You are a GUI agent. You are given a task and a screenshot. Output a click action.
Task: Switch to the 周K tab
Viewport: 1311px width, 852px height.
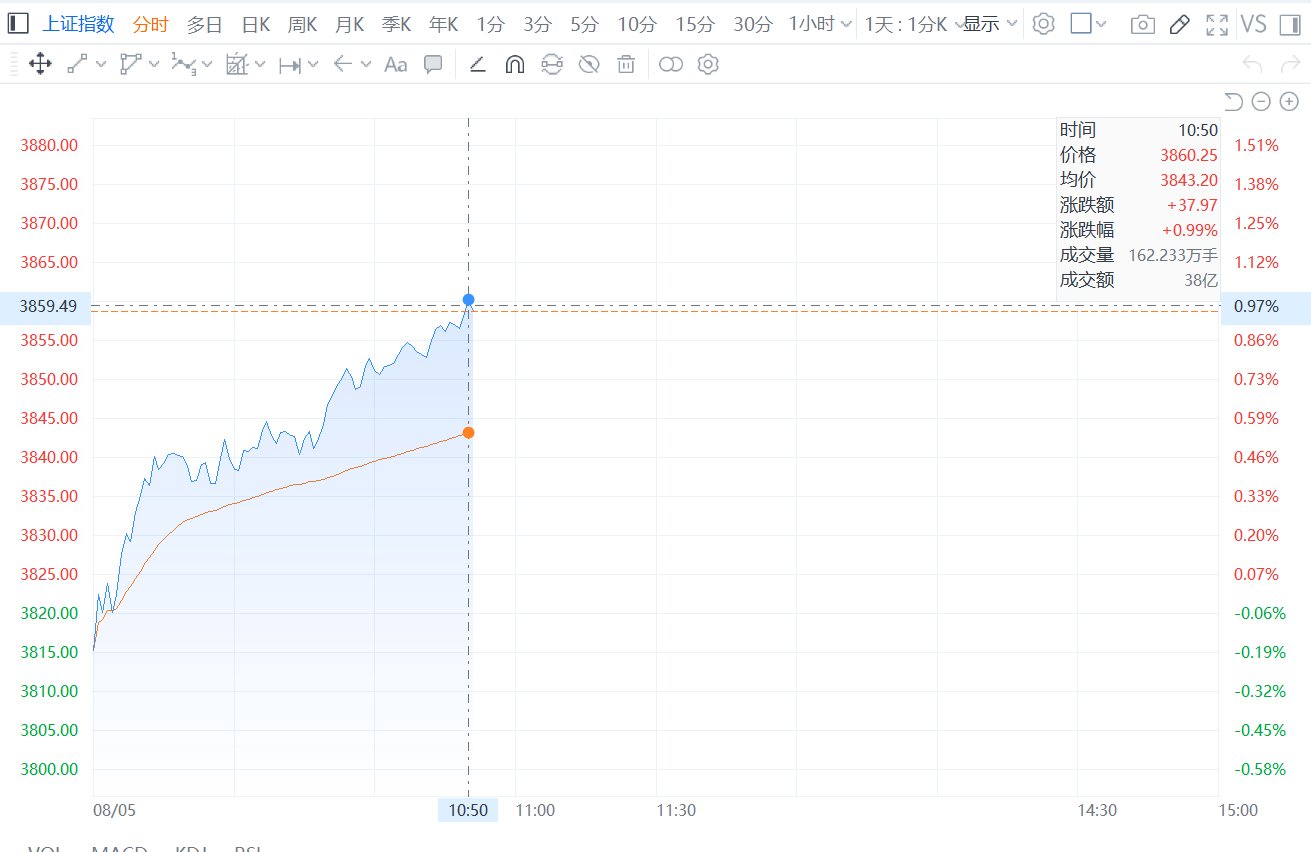pyautogui.click(x=303, y=24)
